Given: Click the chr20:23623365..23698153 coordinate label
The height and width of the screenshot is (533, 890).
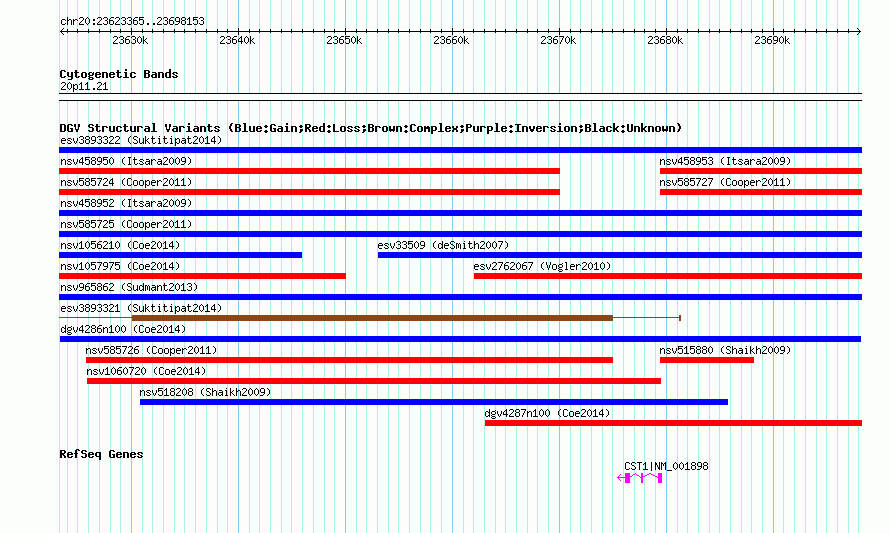Looking at the screenshot, I should coord(132,22).
